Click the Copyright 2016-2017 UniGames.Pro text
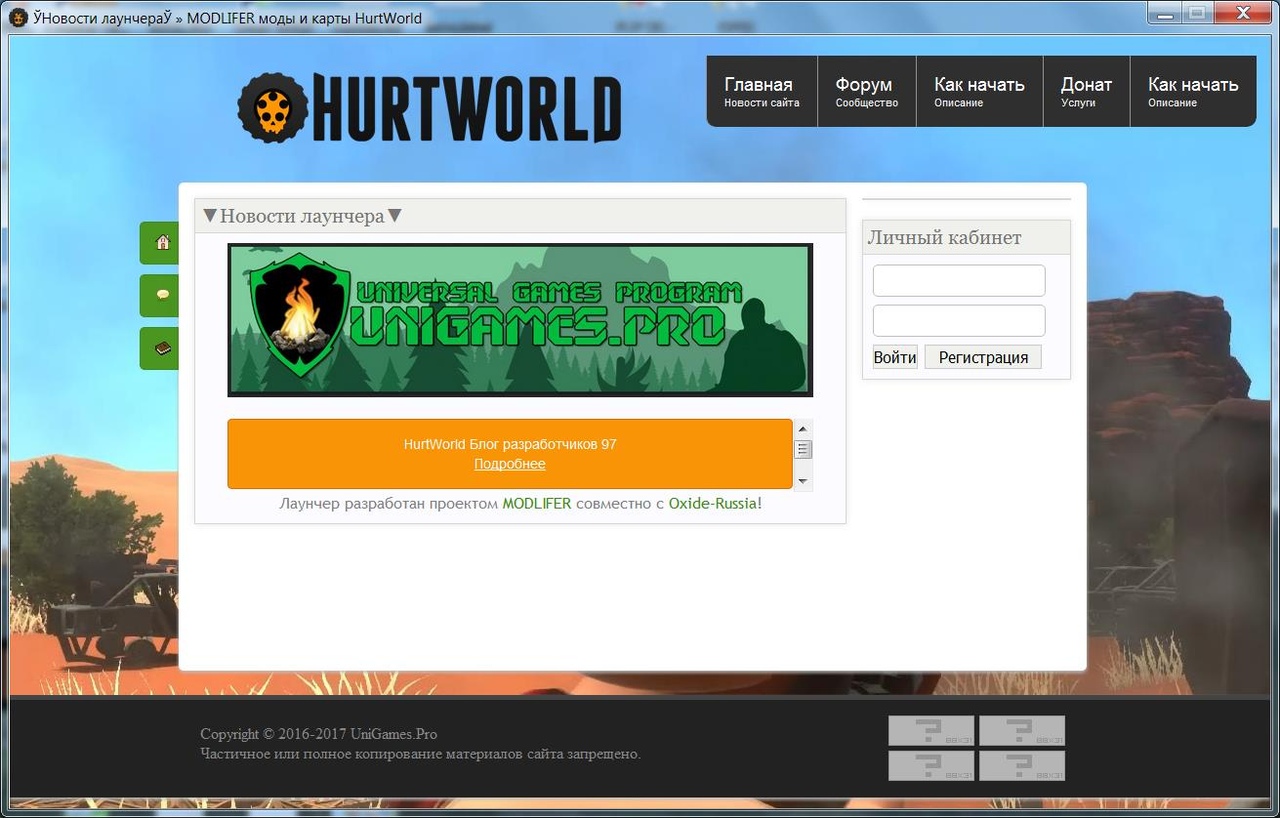The width and height of the screenshot is (1280, 818). pos(318,734)
